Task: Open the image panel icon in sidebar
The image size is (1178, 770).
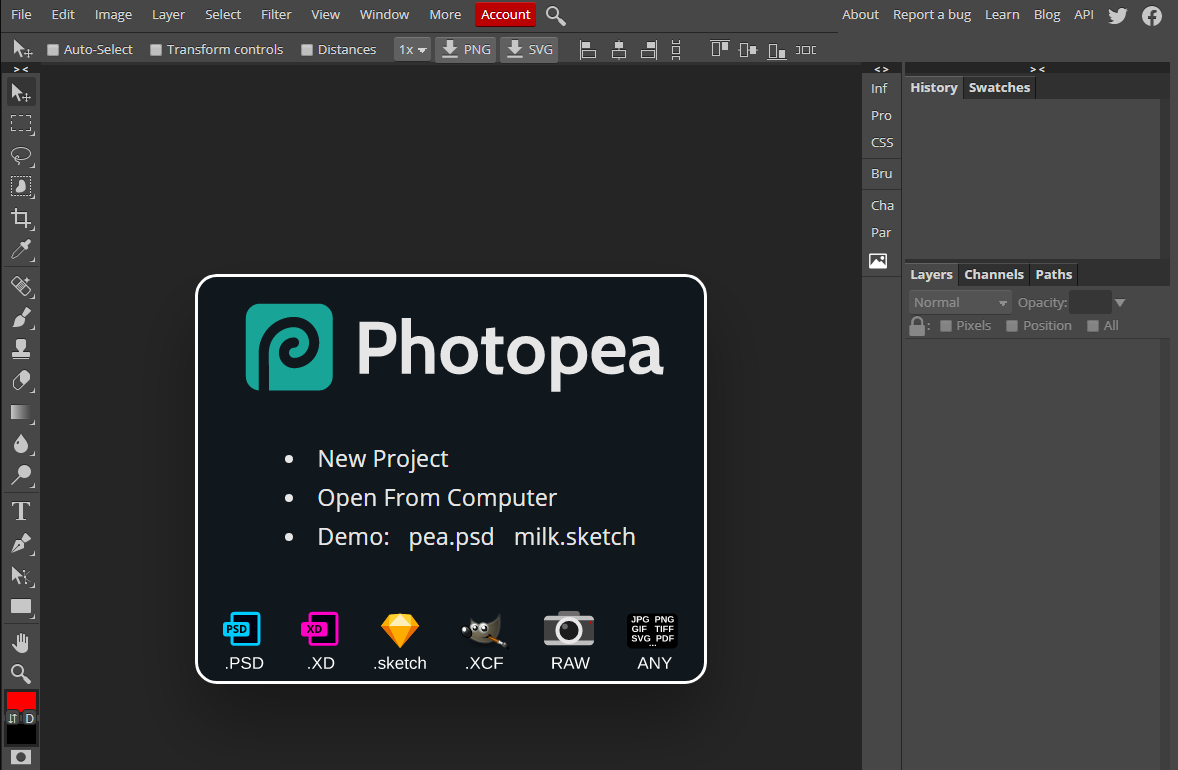Action: [878, 261]
